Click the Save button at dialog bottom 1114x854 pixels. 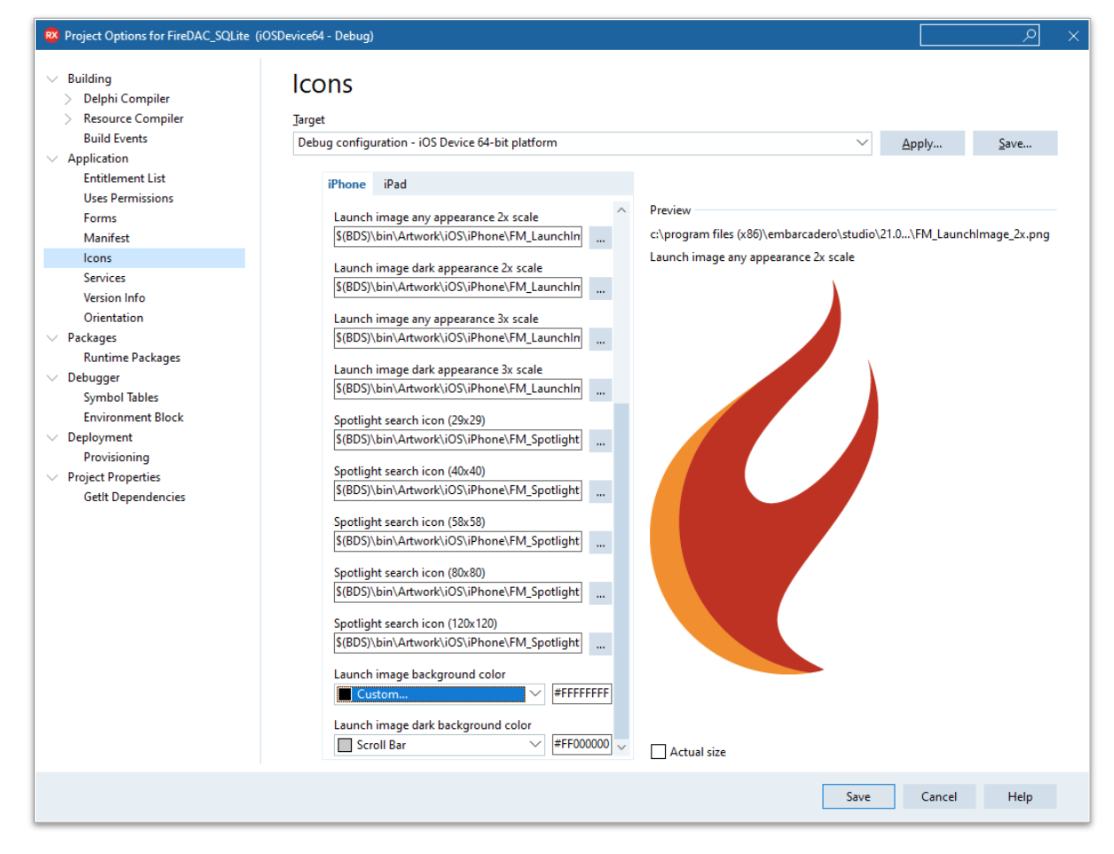[858, 796]
